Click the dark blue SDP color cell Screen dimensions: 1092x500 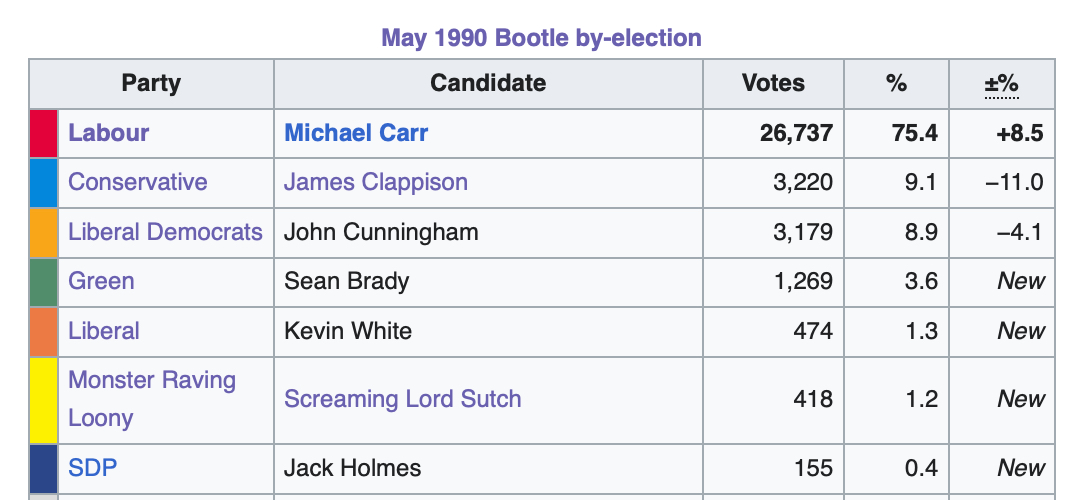44,467
